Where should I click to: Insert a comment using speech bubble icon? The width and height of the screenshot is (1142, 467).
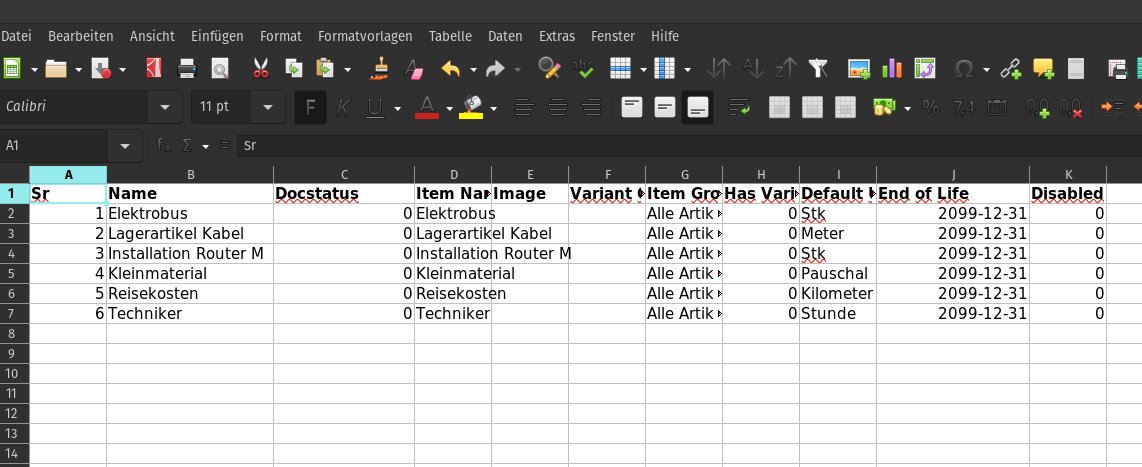tap(1043, 69)
